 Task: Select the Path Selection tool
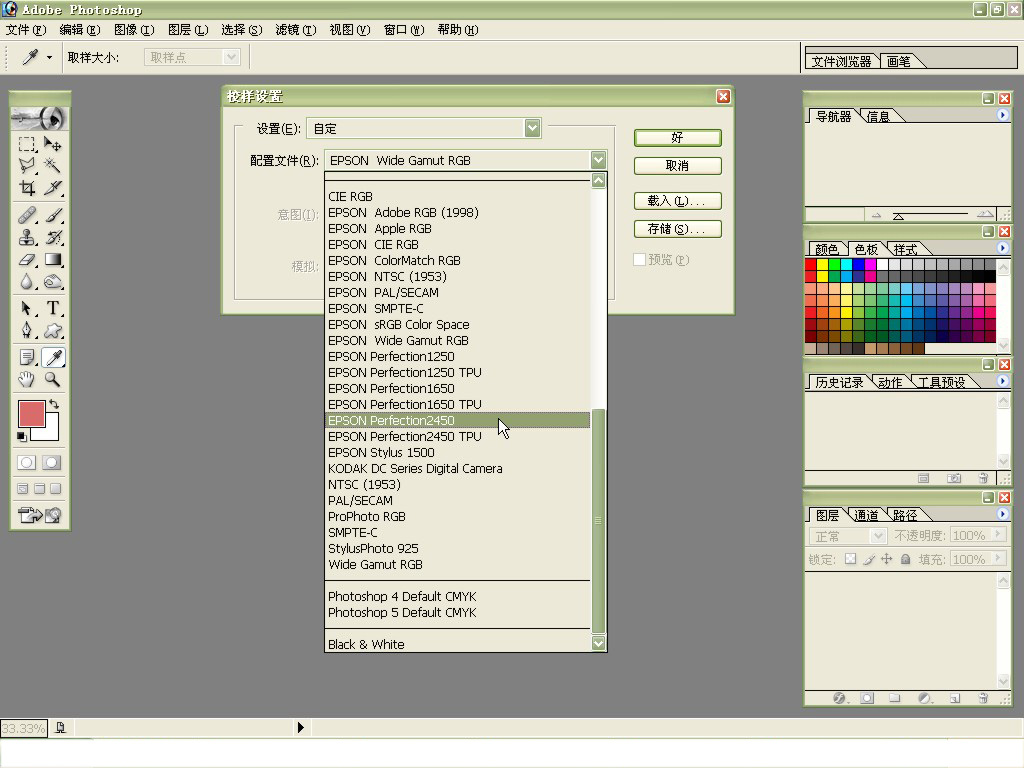pos(27,308)
